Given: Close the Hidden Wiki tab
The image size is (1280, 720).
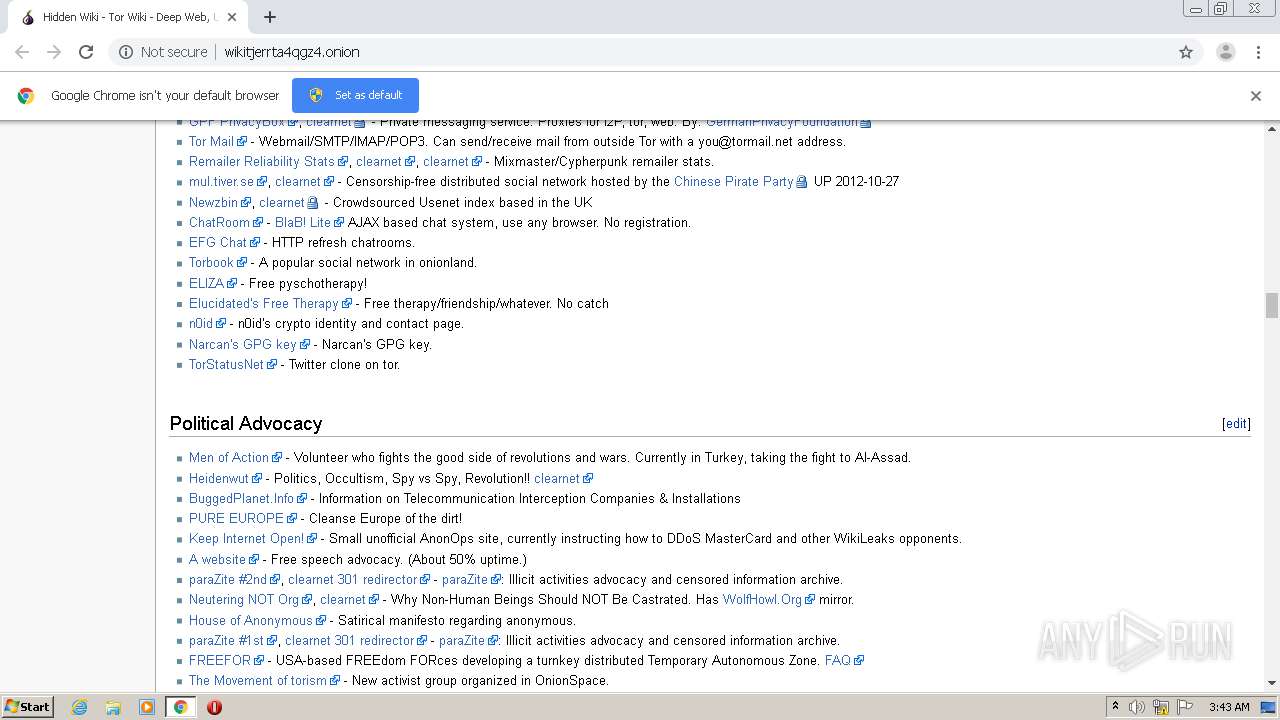Looking at the screenshot, I should point(232,17).
